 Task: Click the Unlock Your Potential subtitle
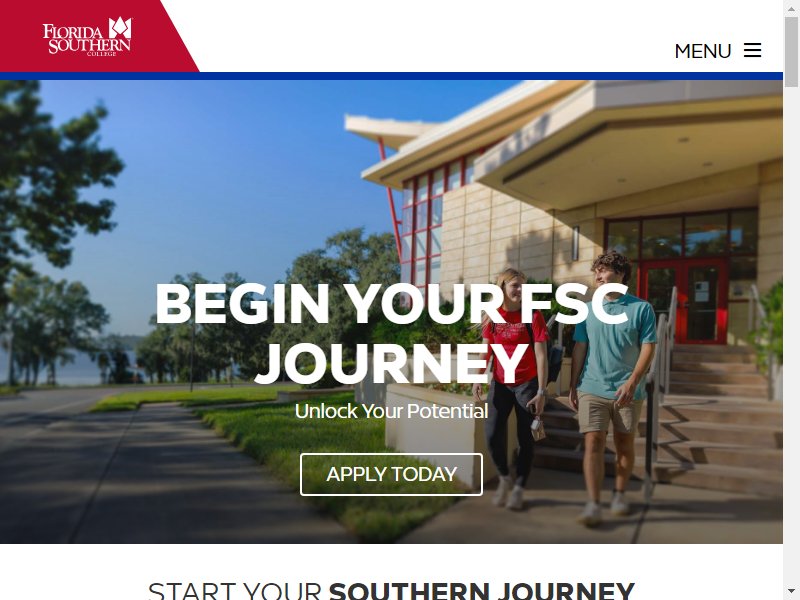[391, 411]
